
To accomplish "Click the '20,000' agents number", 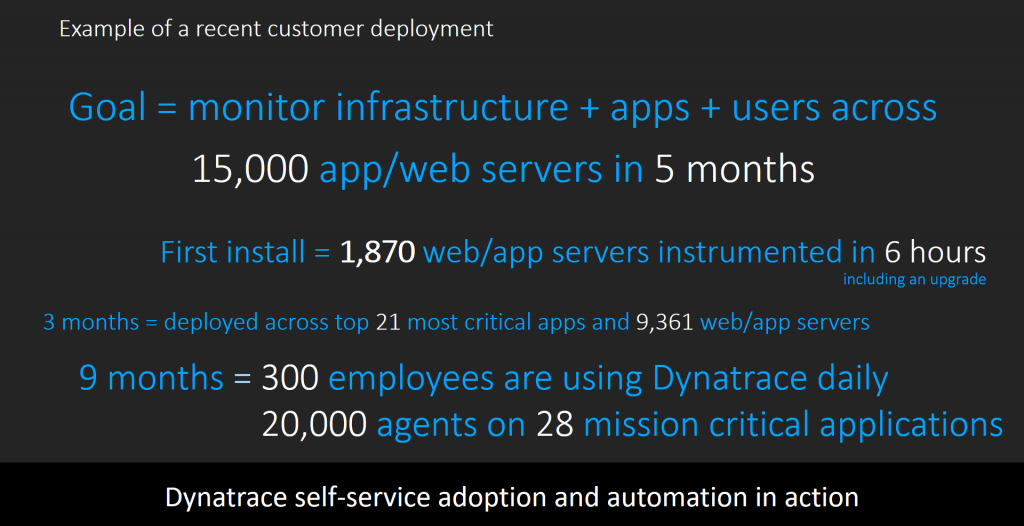I will click(314, 425).
